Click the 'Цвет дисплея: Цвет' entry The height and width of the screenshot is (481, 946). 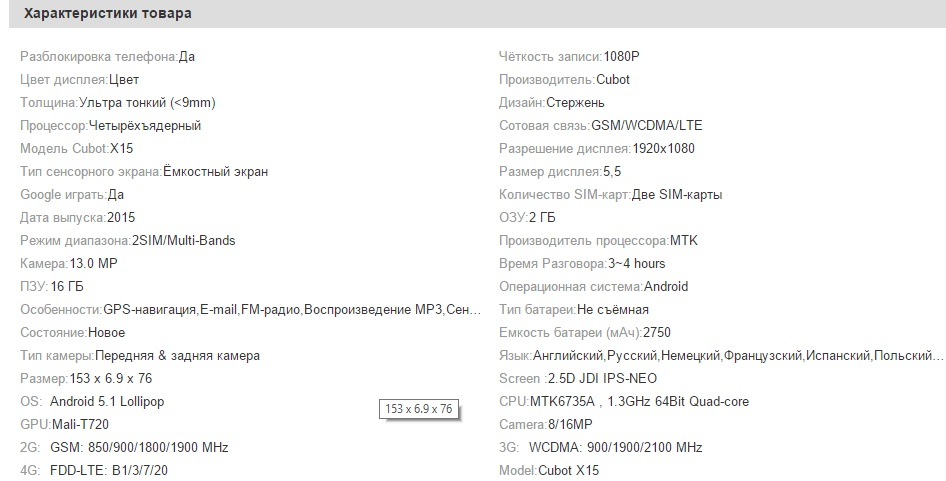(x=80, y=80)
